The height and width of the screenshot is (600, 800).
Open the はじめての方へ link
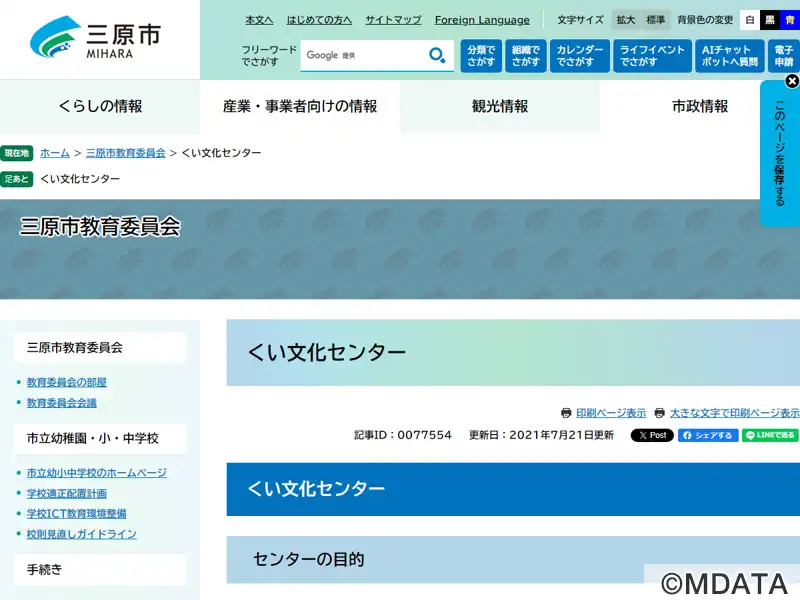click(x=319, y=20)
